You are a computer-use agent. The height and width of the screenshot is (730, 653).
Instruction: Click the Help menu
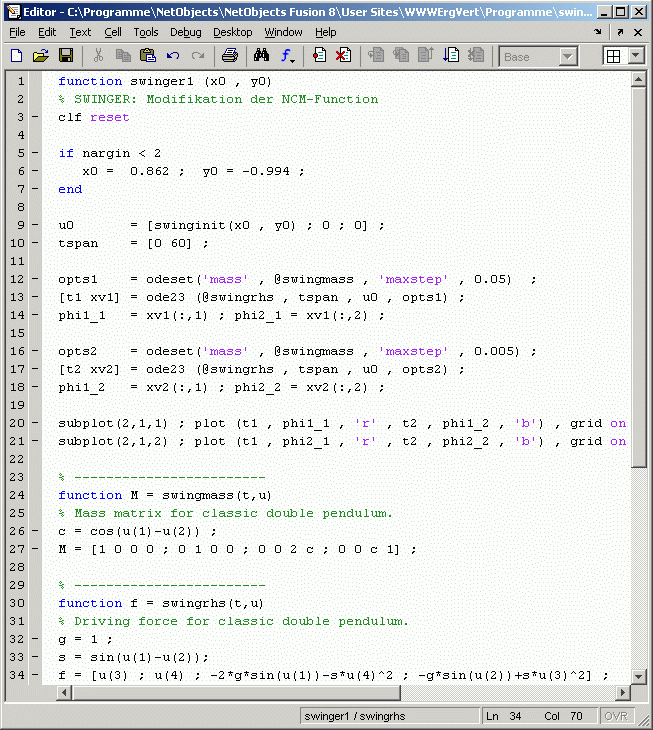(x=326, y=32)
